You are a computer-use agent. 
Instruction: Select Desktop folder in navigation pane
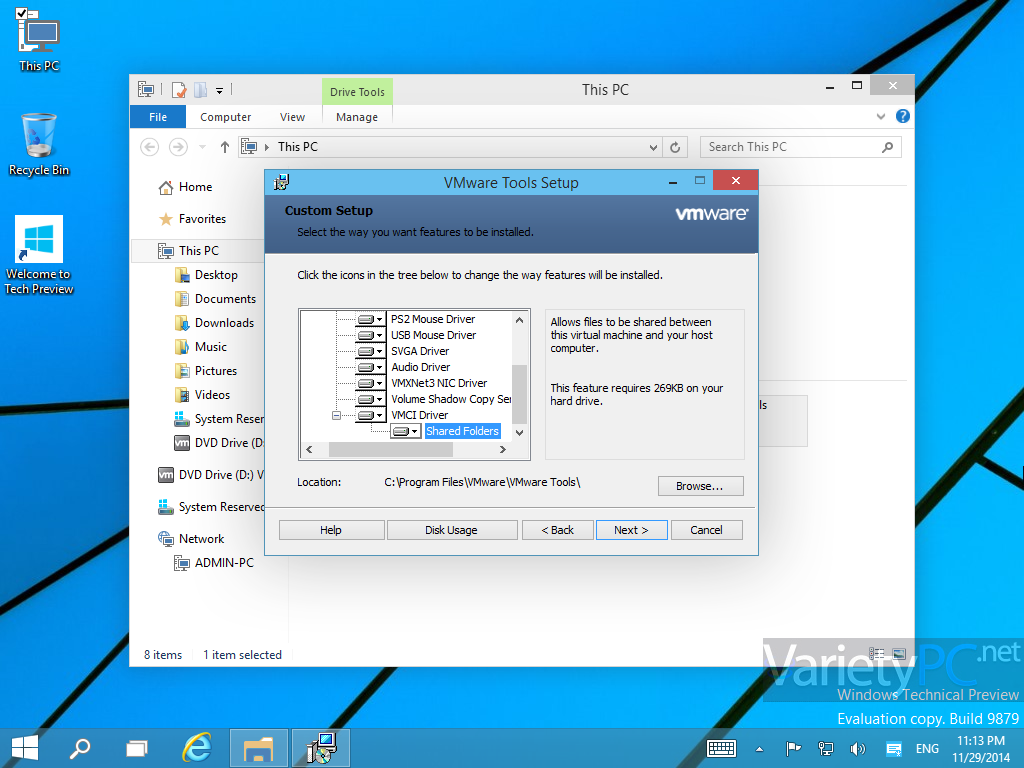click(216, 275)
